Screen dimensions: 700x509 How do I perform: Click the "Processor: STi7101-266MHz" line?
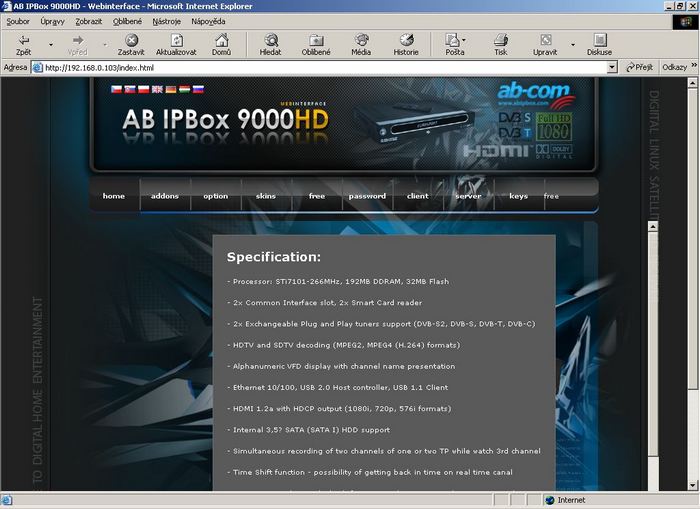[x=338, y=282]
